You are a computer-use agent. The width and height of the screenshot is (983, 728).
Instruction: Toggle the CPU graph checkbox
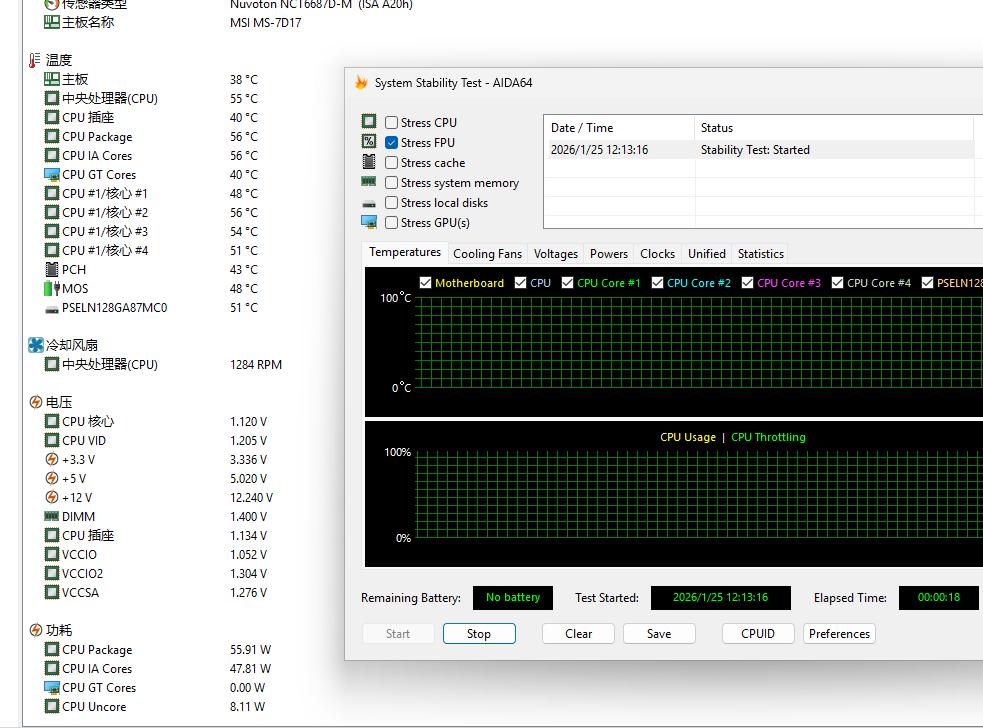(520, 283)
